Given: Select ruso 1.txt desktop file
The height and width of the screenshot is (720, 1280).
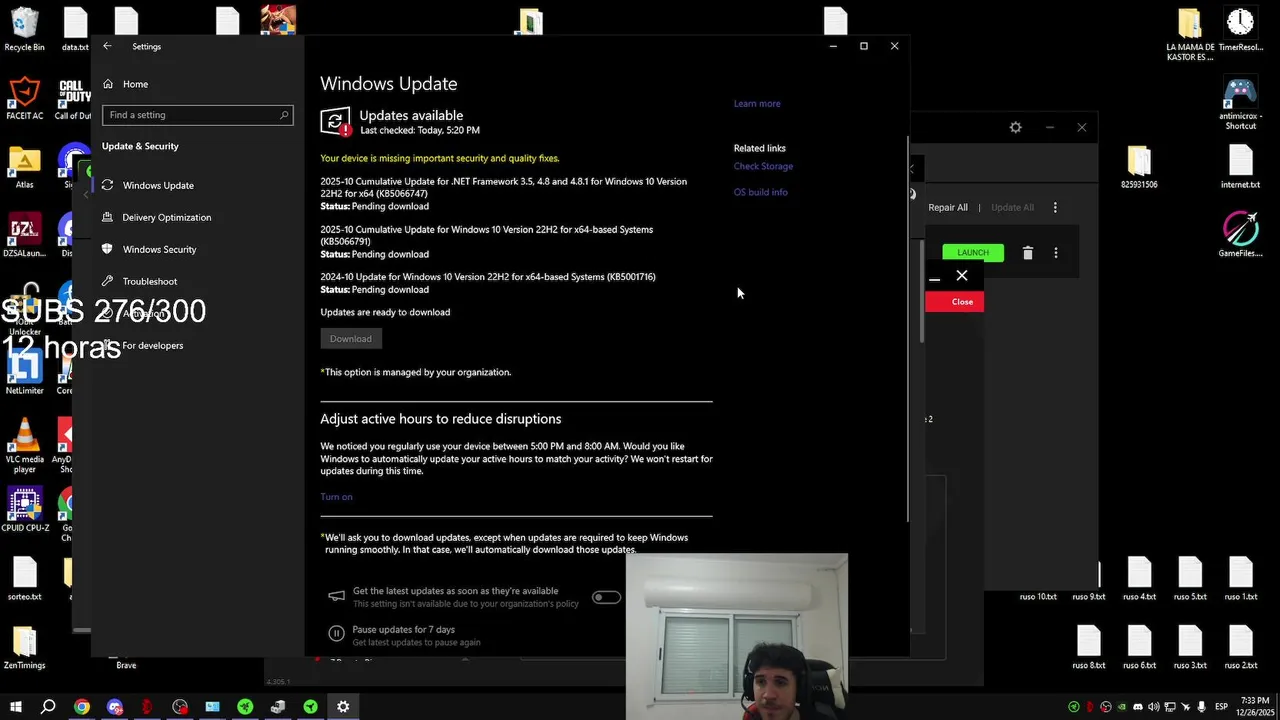Looking at the screenshot, I should [x=1240, y=579].
